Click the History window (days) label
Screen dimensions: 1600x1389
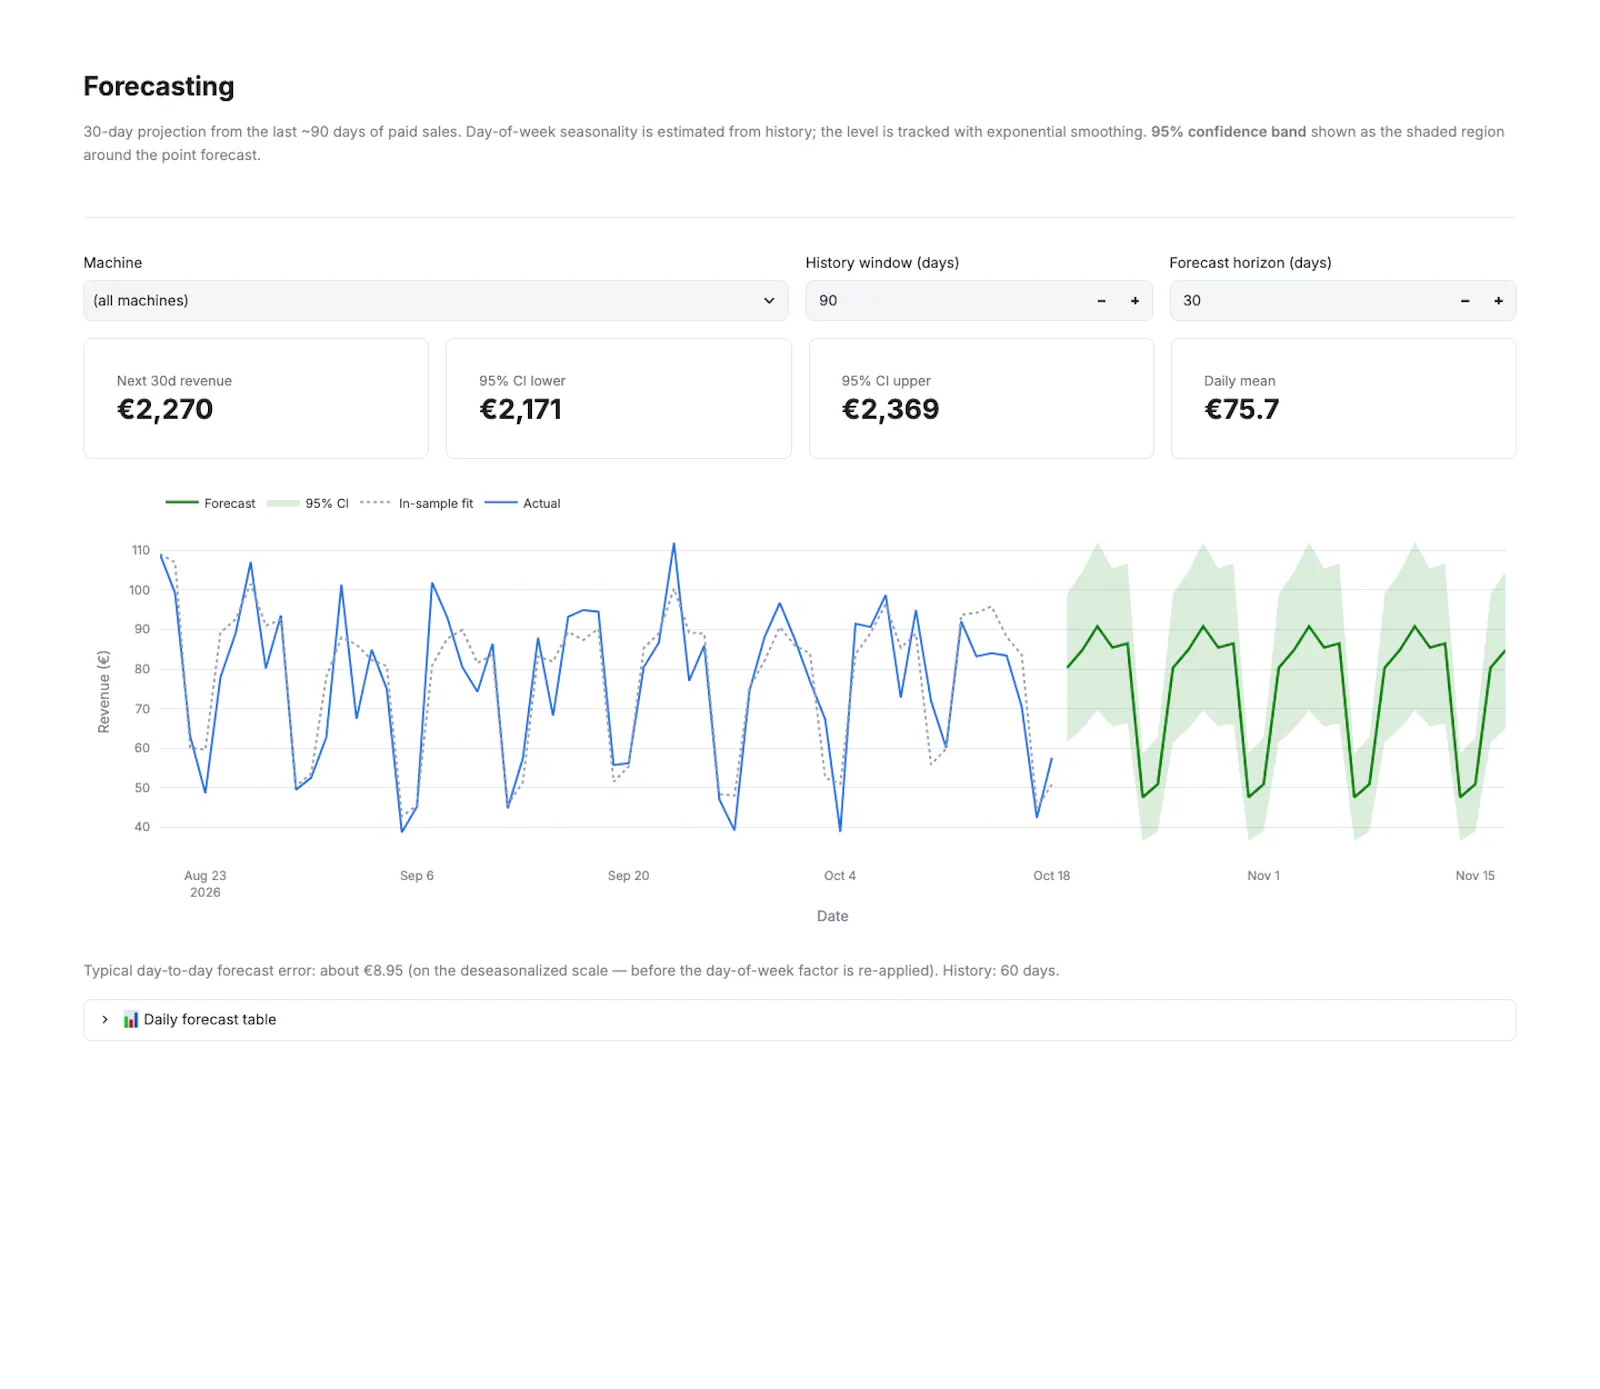pyautogui.click(x=882, y=263)
